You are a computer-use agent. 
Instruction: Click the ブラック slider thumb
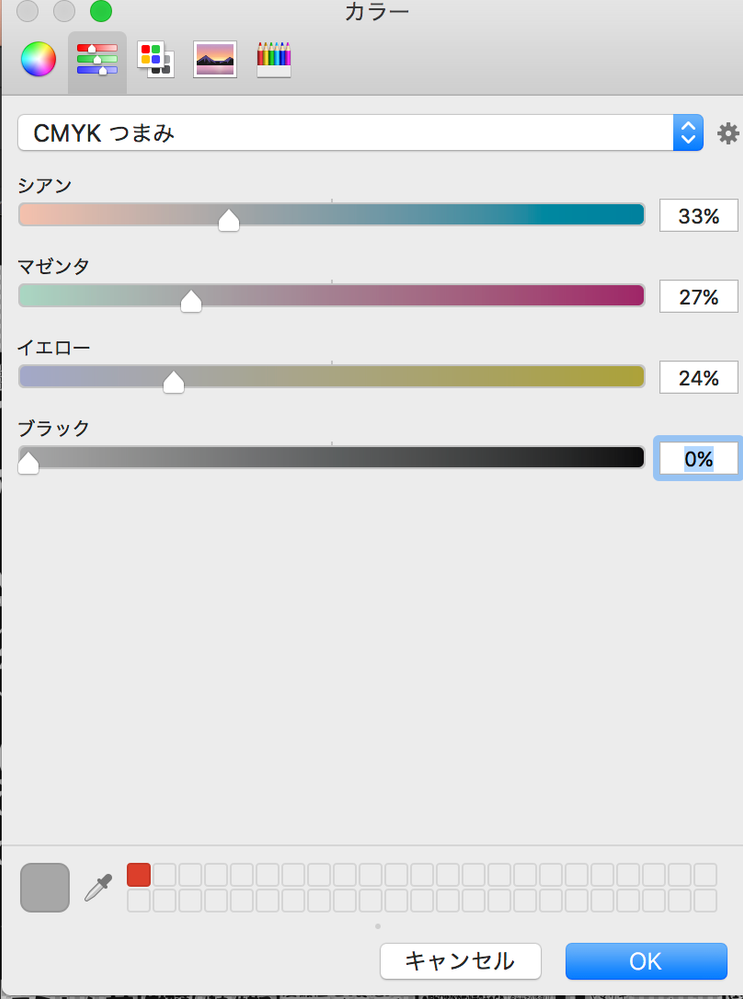pyautogui.click(x=28, y=463)
